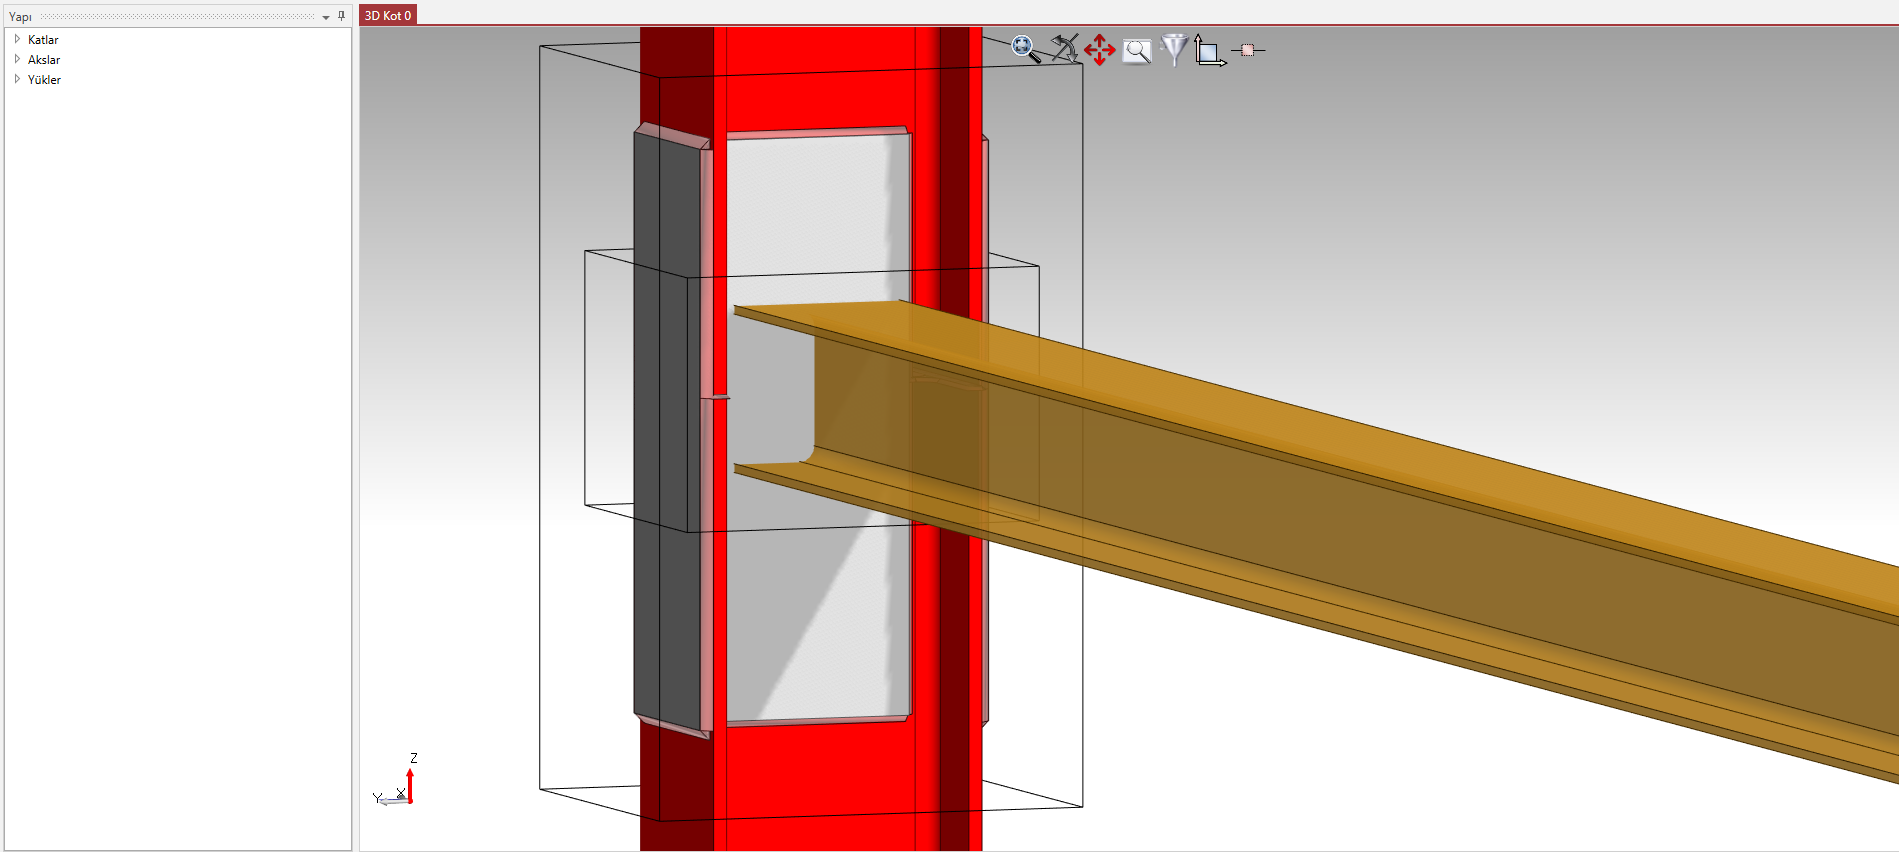Click the zoom extents magnifier icon
The image size is (1899, 852).
1025,49
